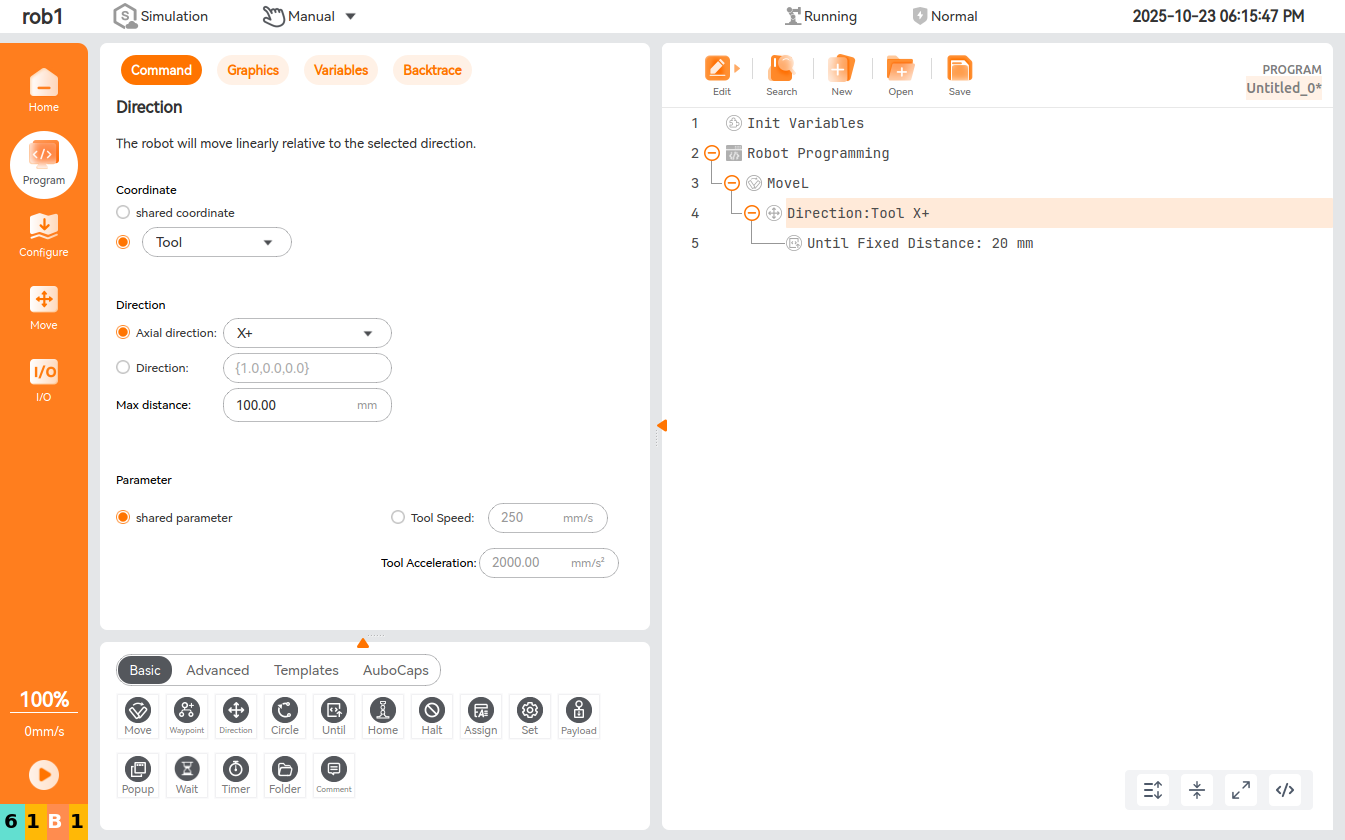This screenshot has height=840, width=1345.
Task: Enable the Tool Speed radio option
Action: (398, 517)
